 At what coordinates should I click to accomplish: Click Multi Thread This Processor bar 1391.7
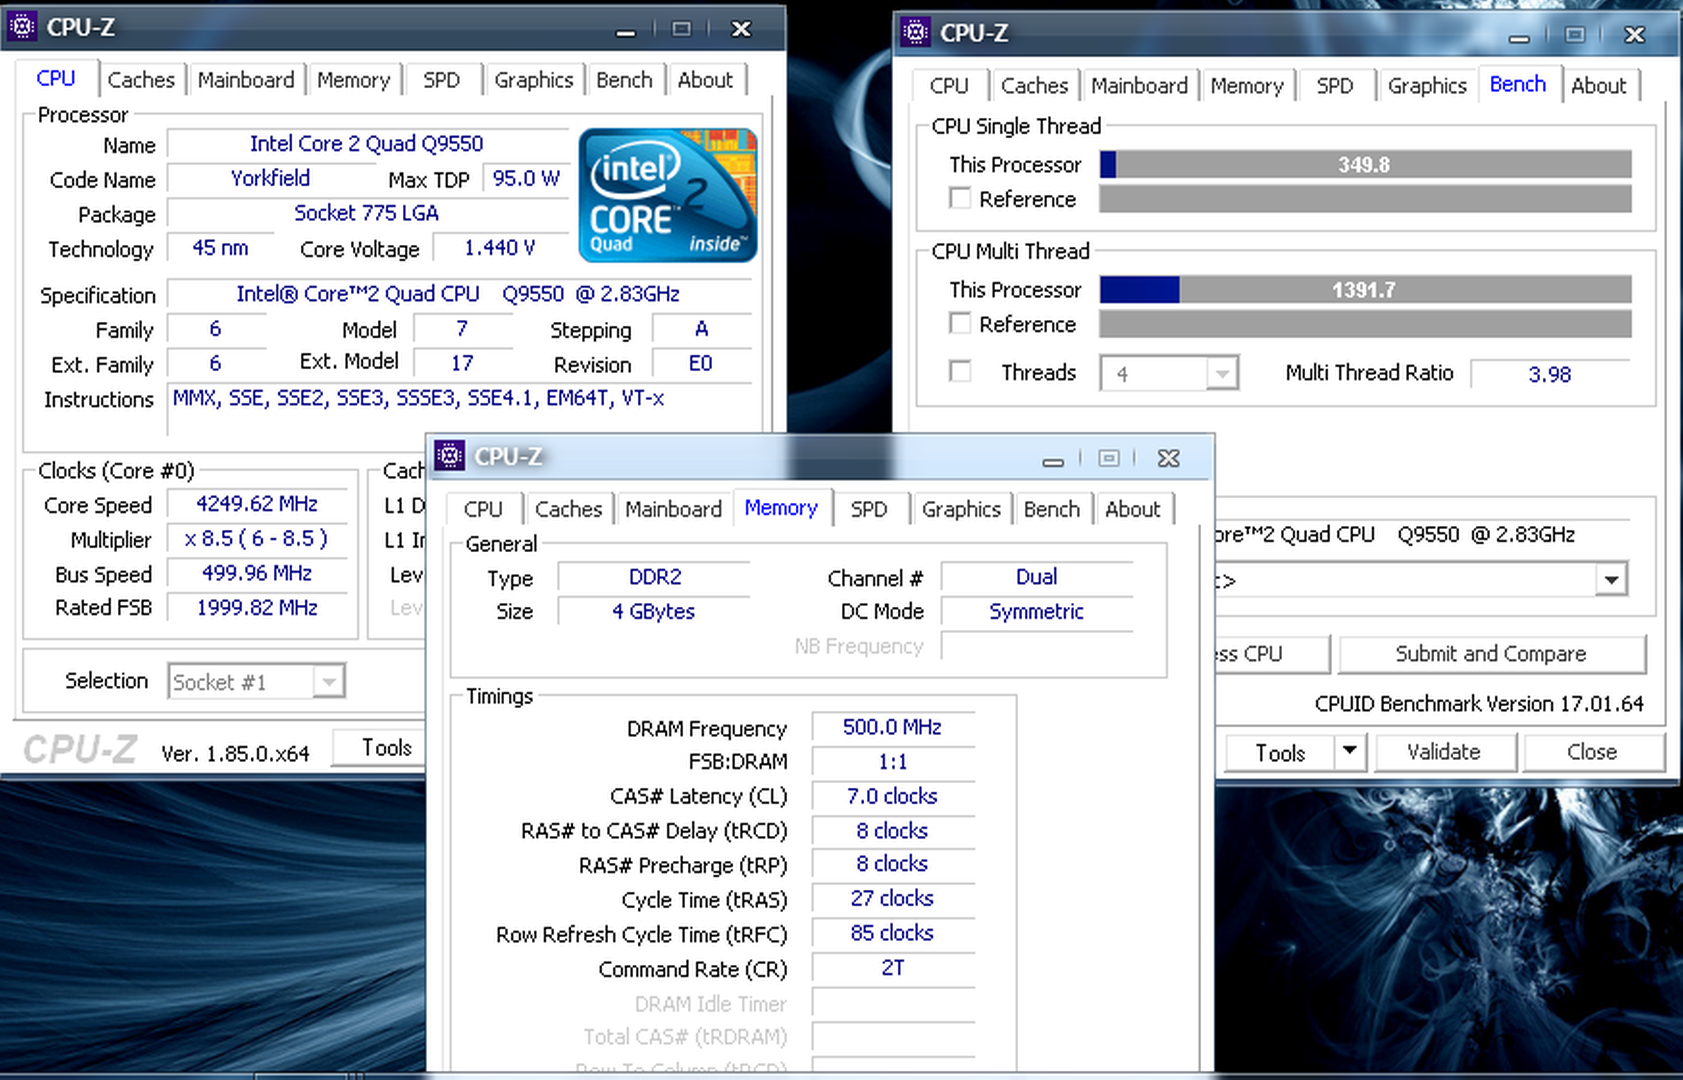pos(1365,289)
